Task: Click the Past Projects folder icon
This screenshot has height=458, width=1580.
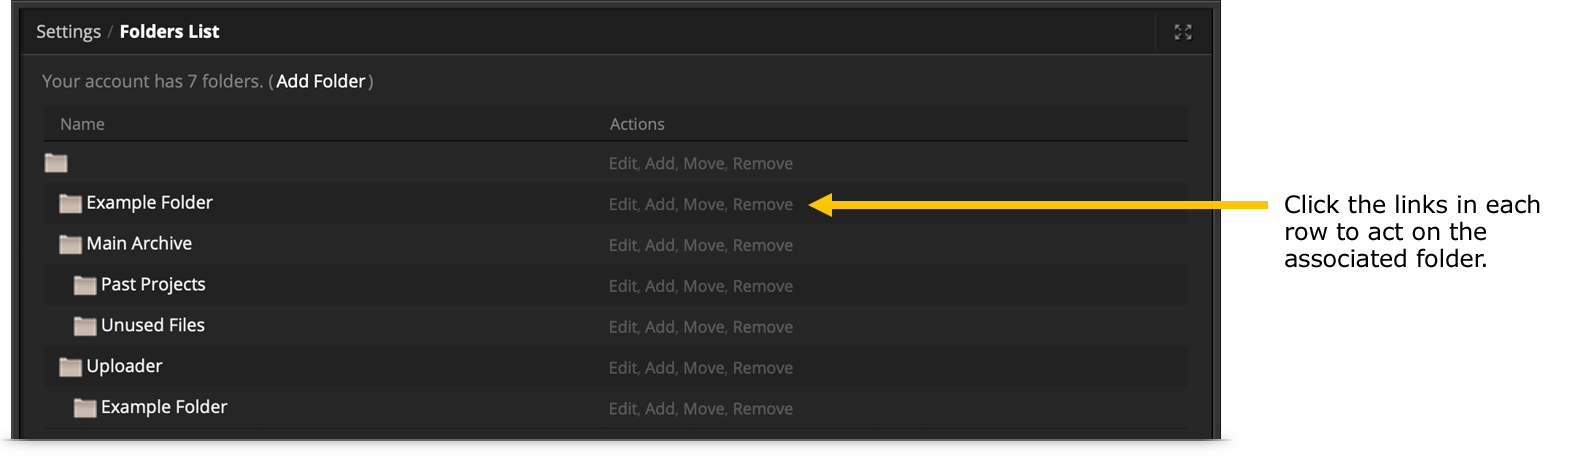Action: [85, 285]
